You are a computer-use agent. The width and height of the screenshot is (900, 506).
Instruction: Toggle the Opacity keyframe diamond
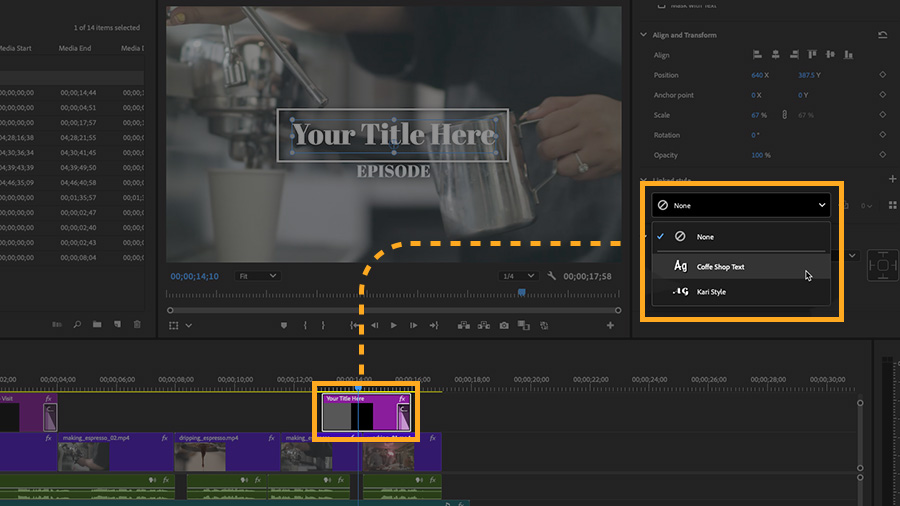point(883,154)
